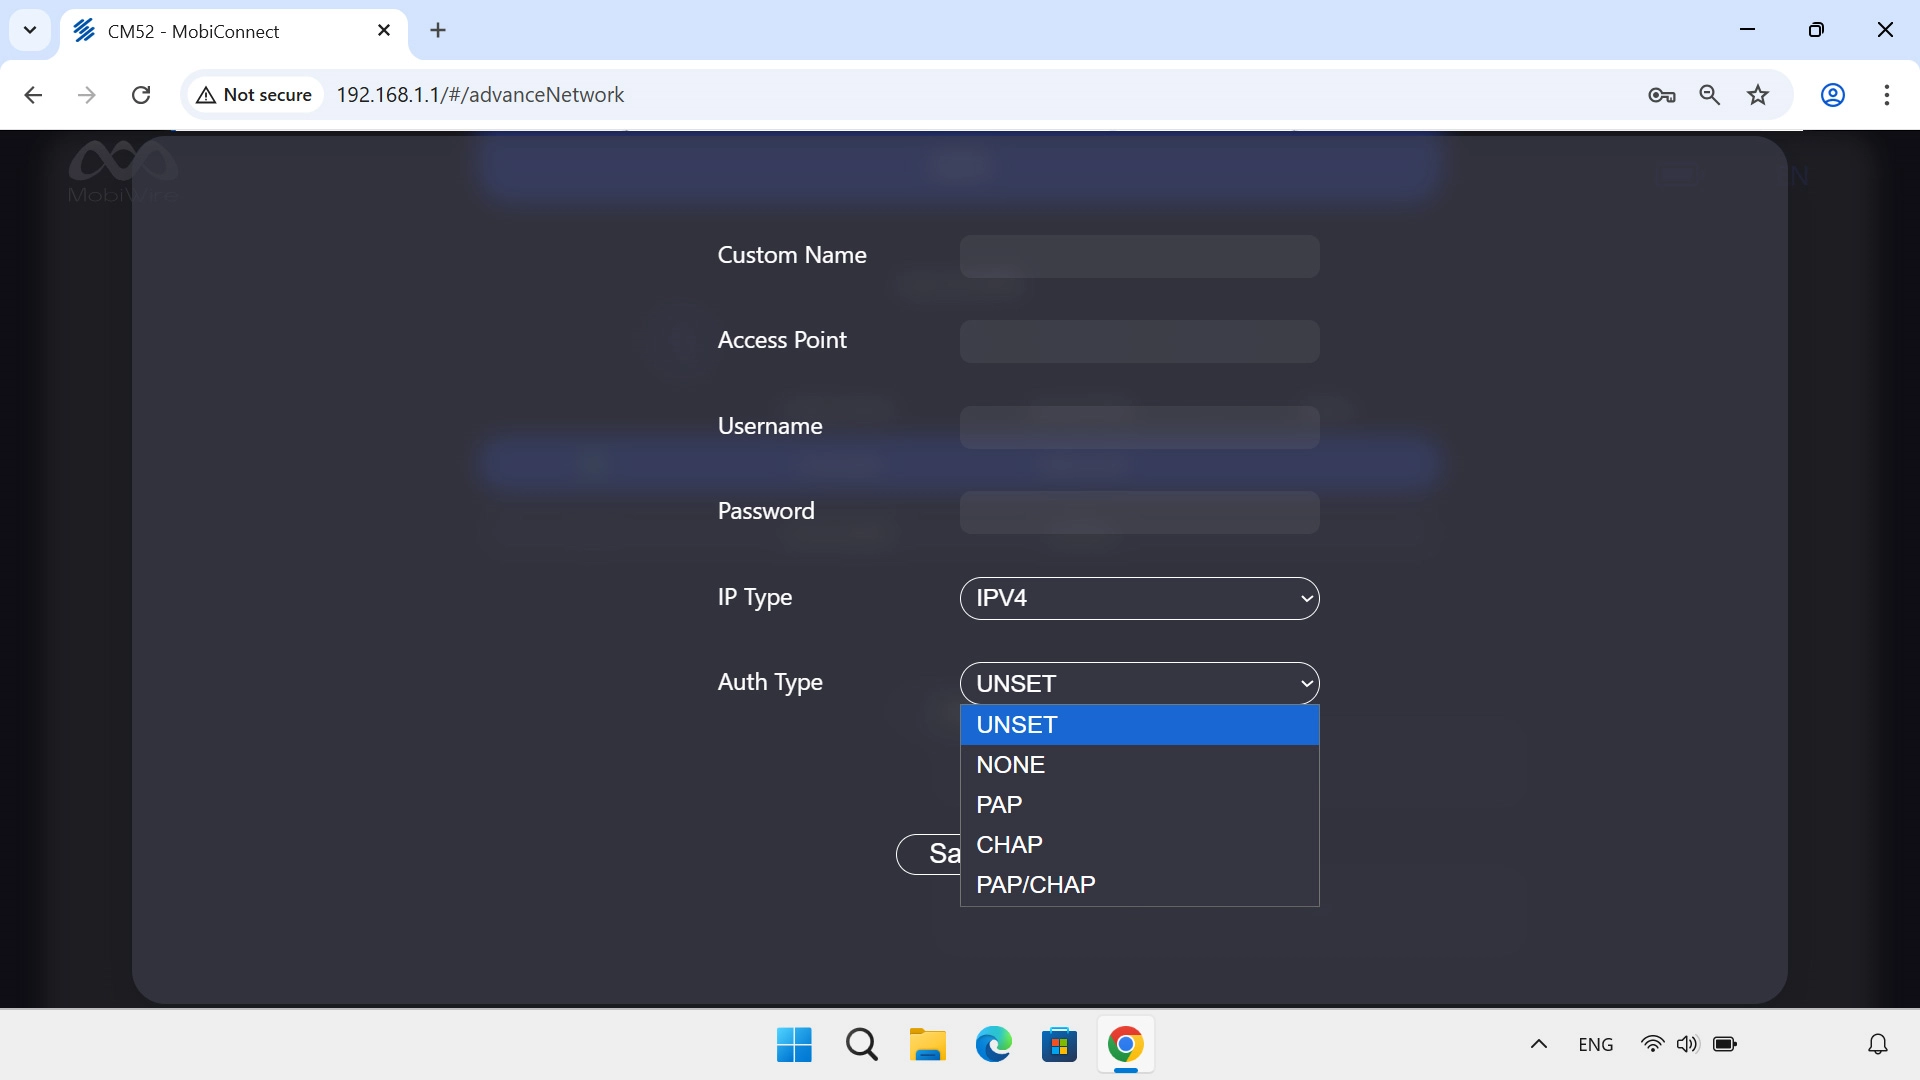
Task: Reload the page
Action: (141, 95)
